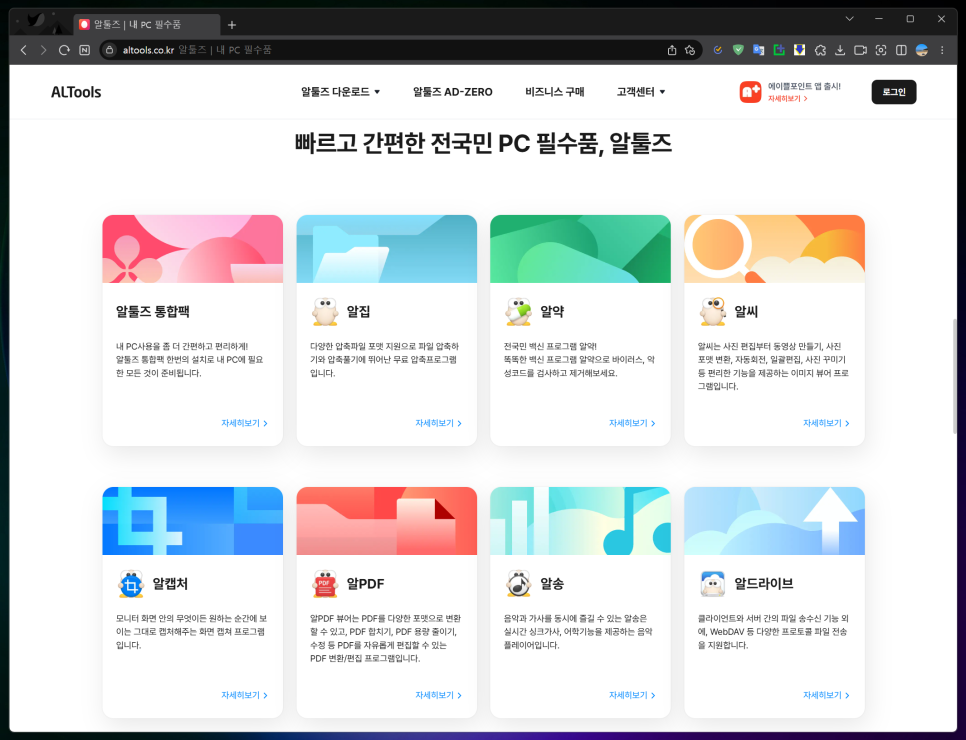
Task: Toggle the split side panel icon
Action: point(901,50)
